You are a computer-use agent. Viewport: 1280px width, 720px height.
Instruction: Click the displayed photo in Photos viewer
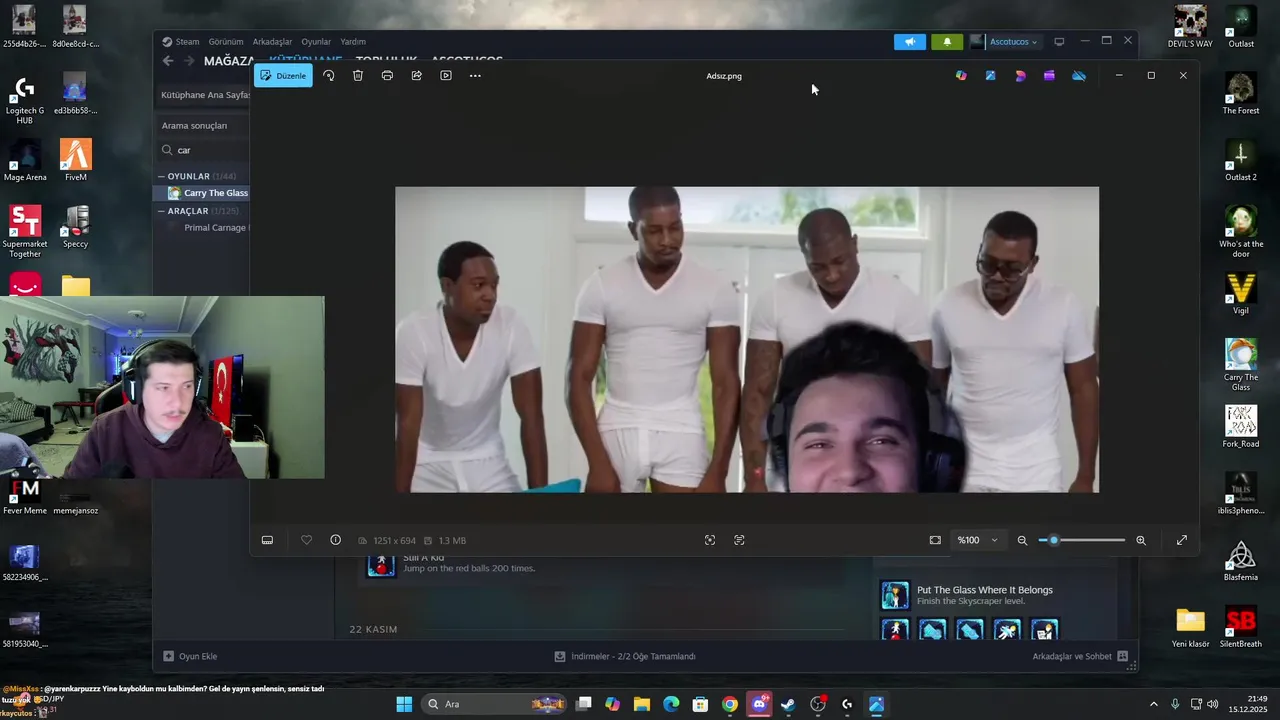pos(747,339)
